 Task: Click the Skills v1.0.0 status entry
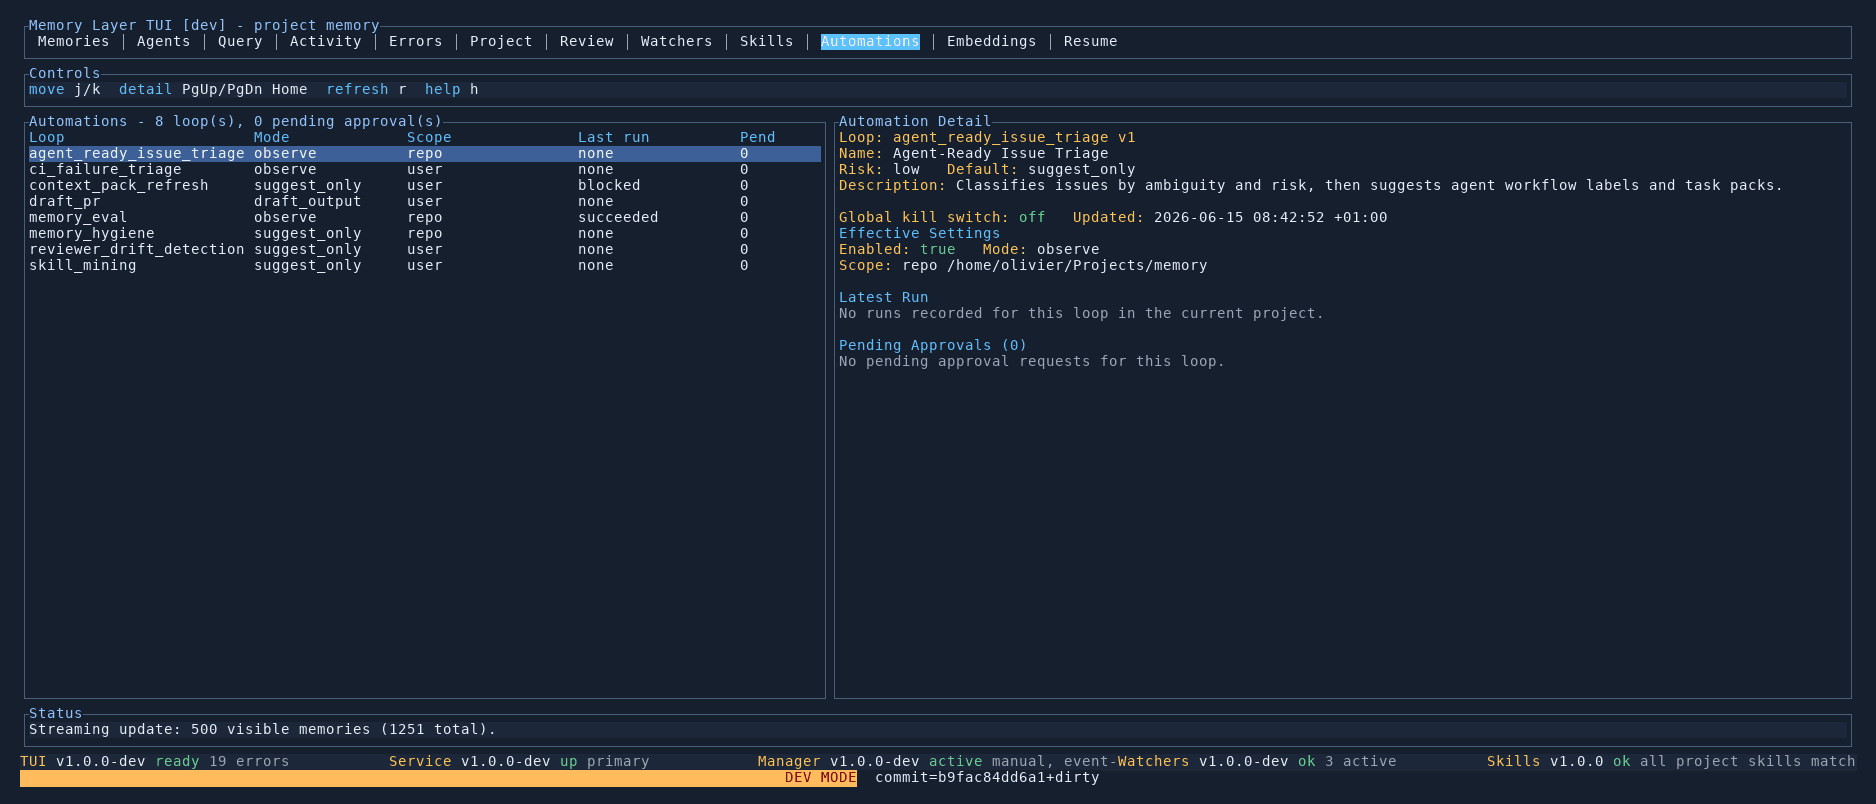click(x=1545, y=761)
